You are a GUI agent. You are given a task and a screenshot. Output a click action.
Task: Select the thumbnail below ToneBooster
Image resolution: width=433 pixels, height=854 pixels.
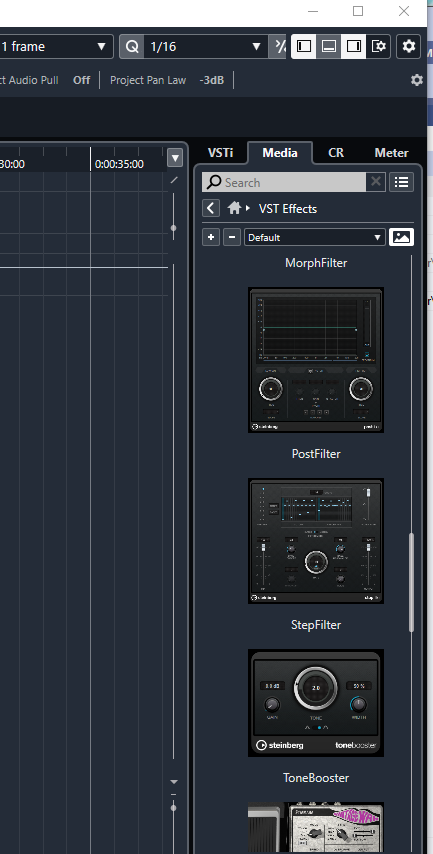[316, 827]
